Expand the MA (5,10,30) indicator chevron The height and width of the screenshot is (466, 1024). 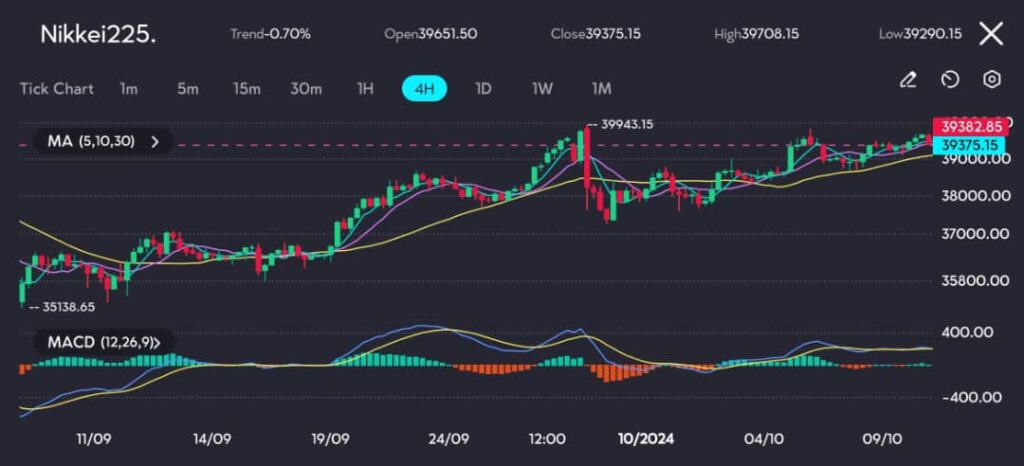pyautogui.click(x=155, y=142)
